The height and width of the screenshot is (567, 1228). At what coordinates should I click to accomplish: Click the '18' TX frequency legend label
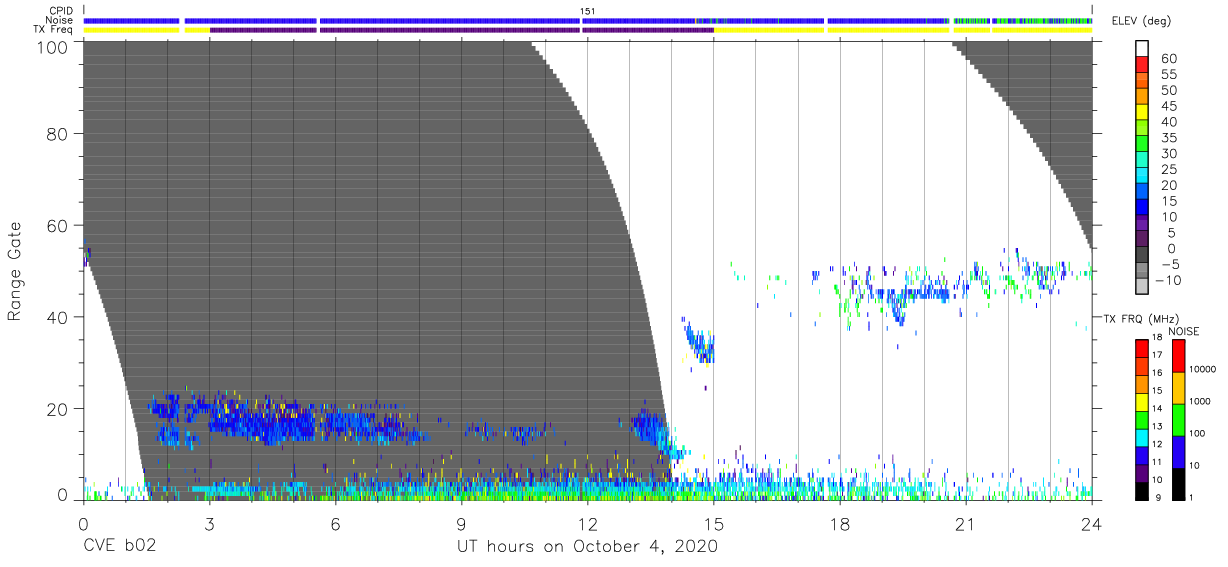click(1156, 338)
